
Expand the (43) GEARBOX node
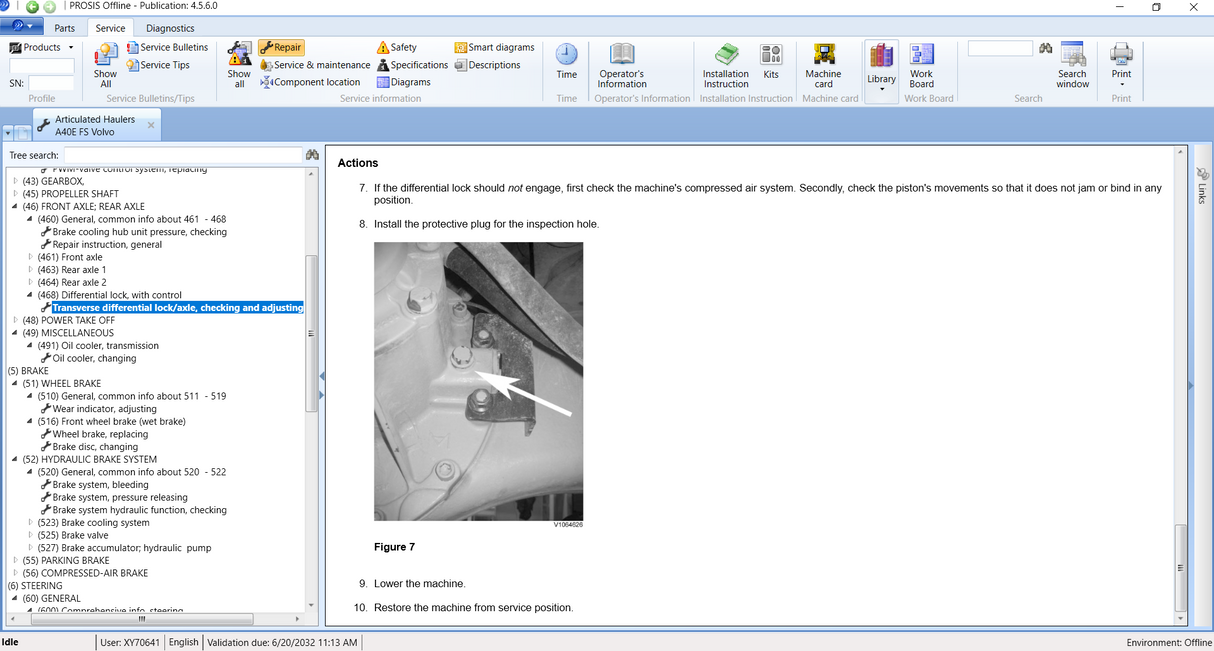[x=15, y=181]
